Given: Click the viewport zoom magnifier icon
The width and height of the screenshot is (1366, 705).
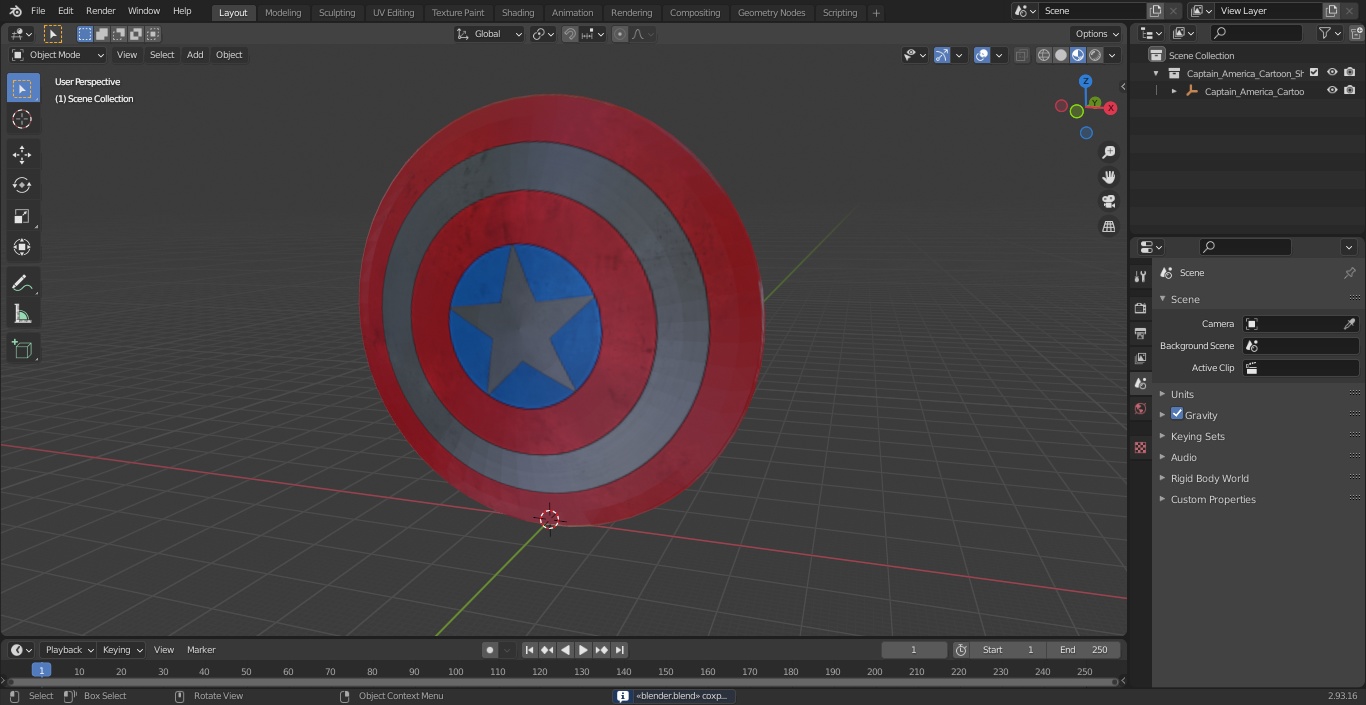Looking at the screenshot, I should pos(1108,152).
